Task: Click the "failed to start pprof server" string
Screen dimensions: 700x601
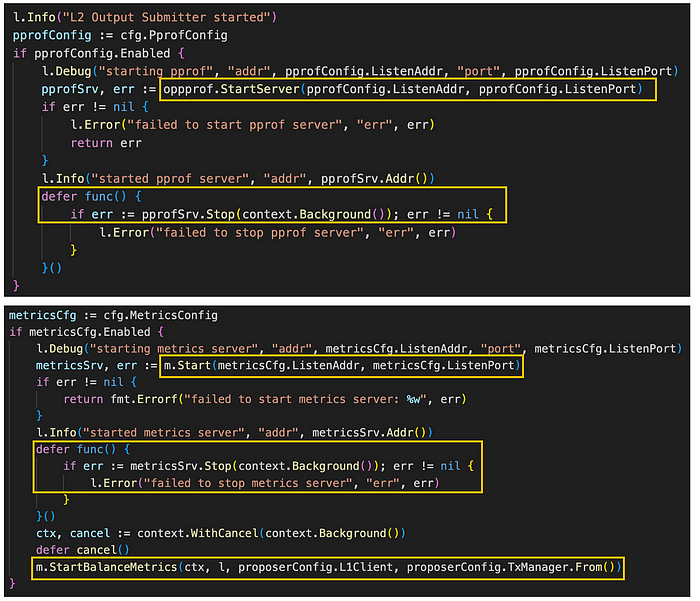Action: (235, 125)
